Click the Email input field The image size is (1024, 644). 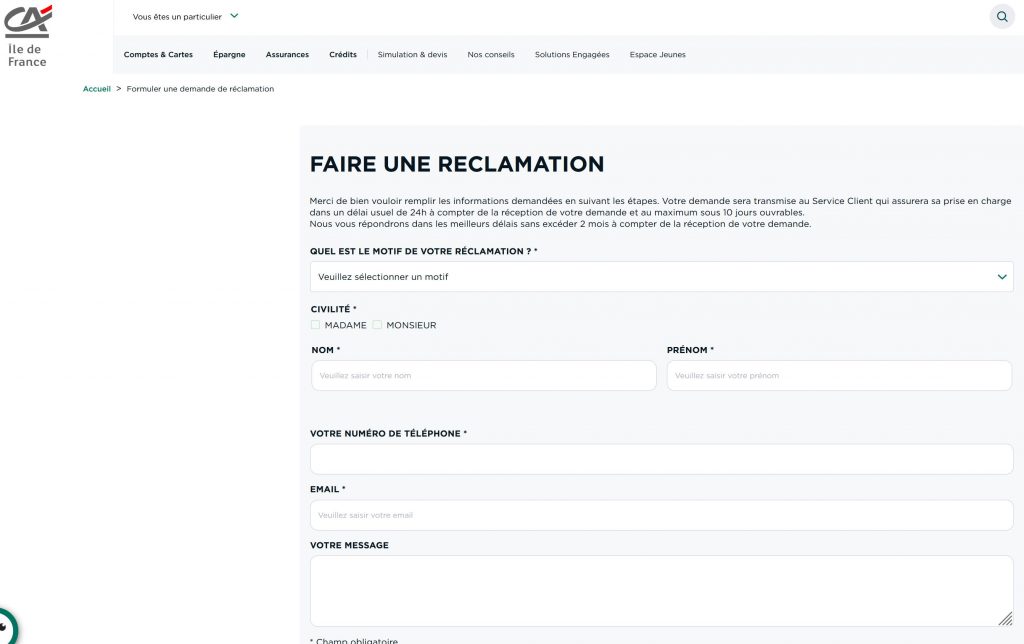661,516
